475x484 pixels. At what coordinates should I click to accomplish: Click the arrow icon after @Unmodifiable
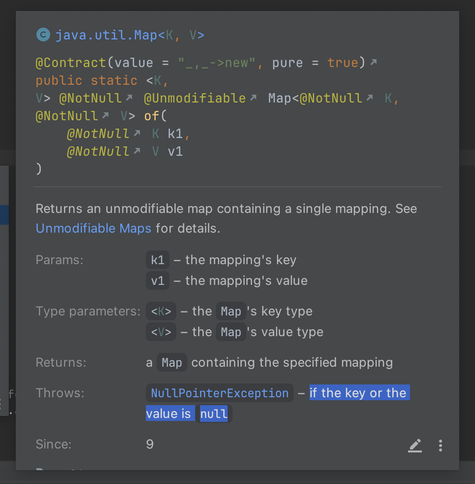(253, 97)
